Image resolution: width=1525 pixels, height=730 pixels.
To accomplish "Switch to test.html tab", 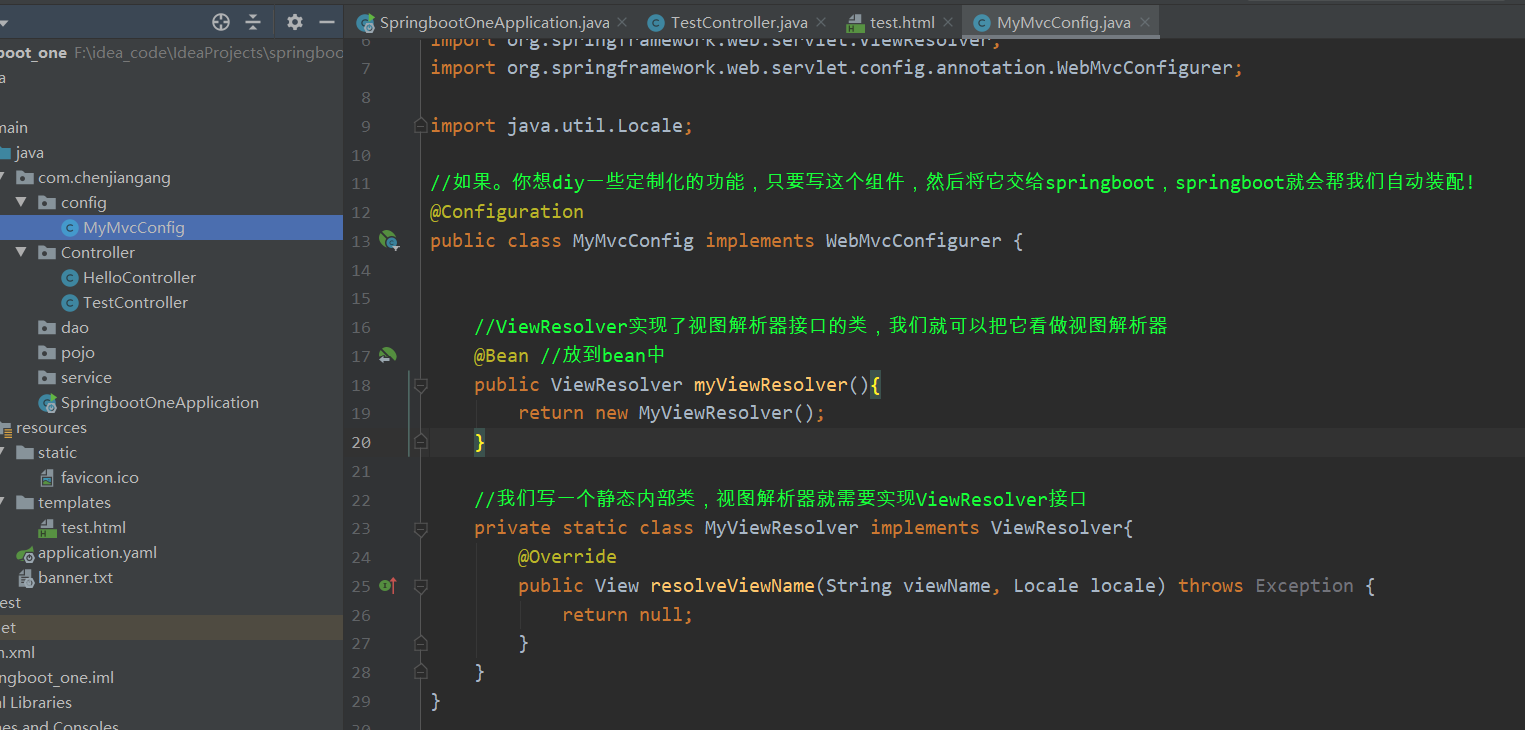I will [902, 22].
